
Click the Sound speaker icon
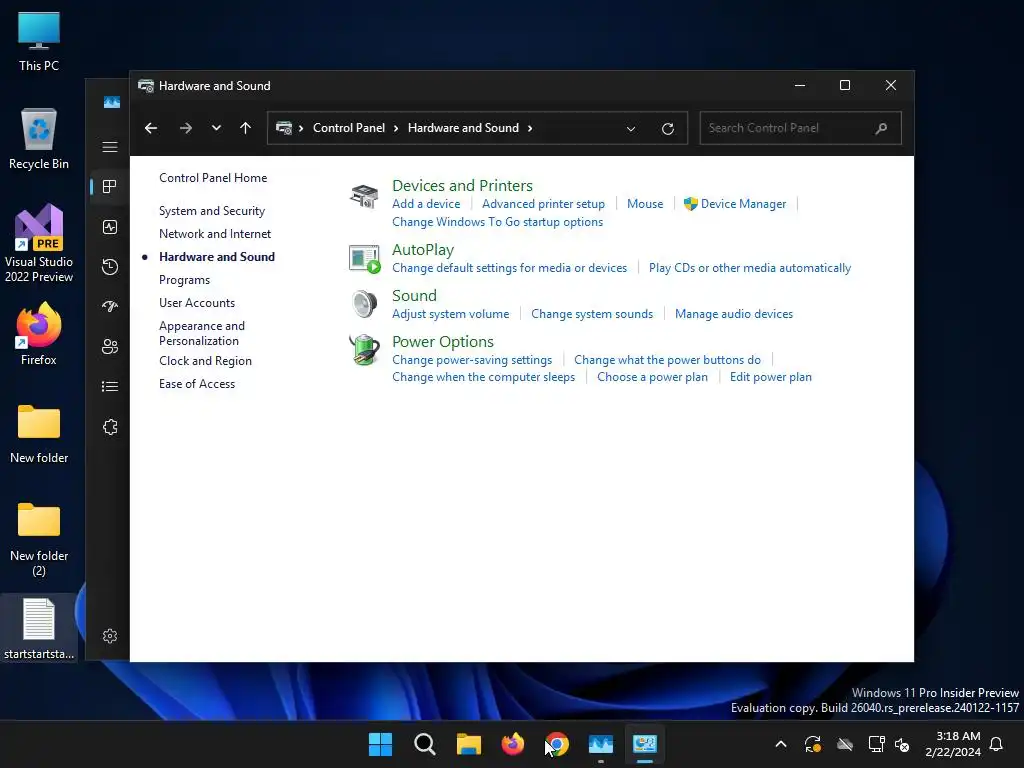[x=364, y=304]
